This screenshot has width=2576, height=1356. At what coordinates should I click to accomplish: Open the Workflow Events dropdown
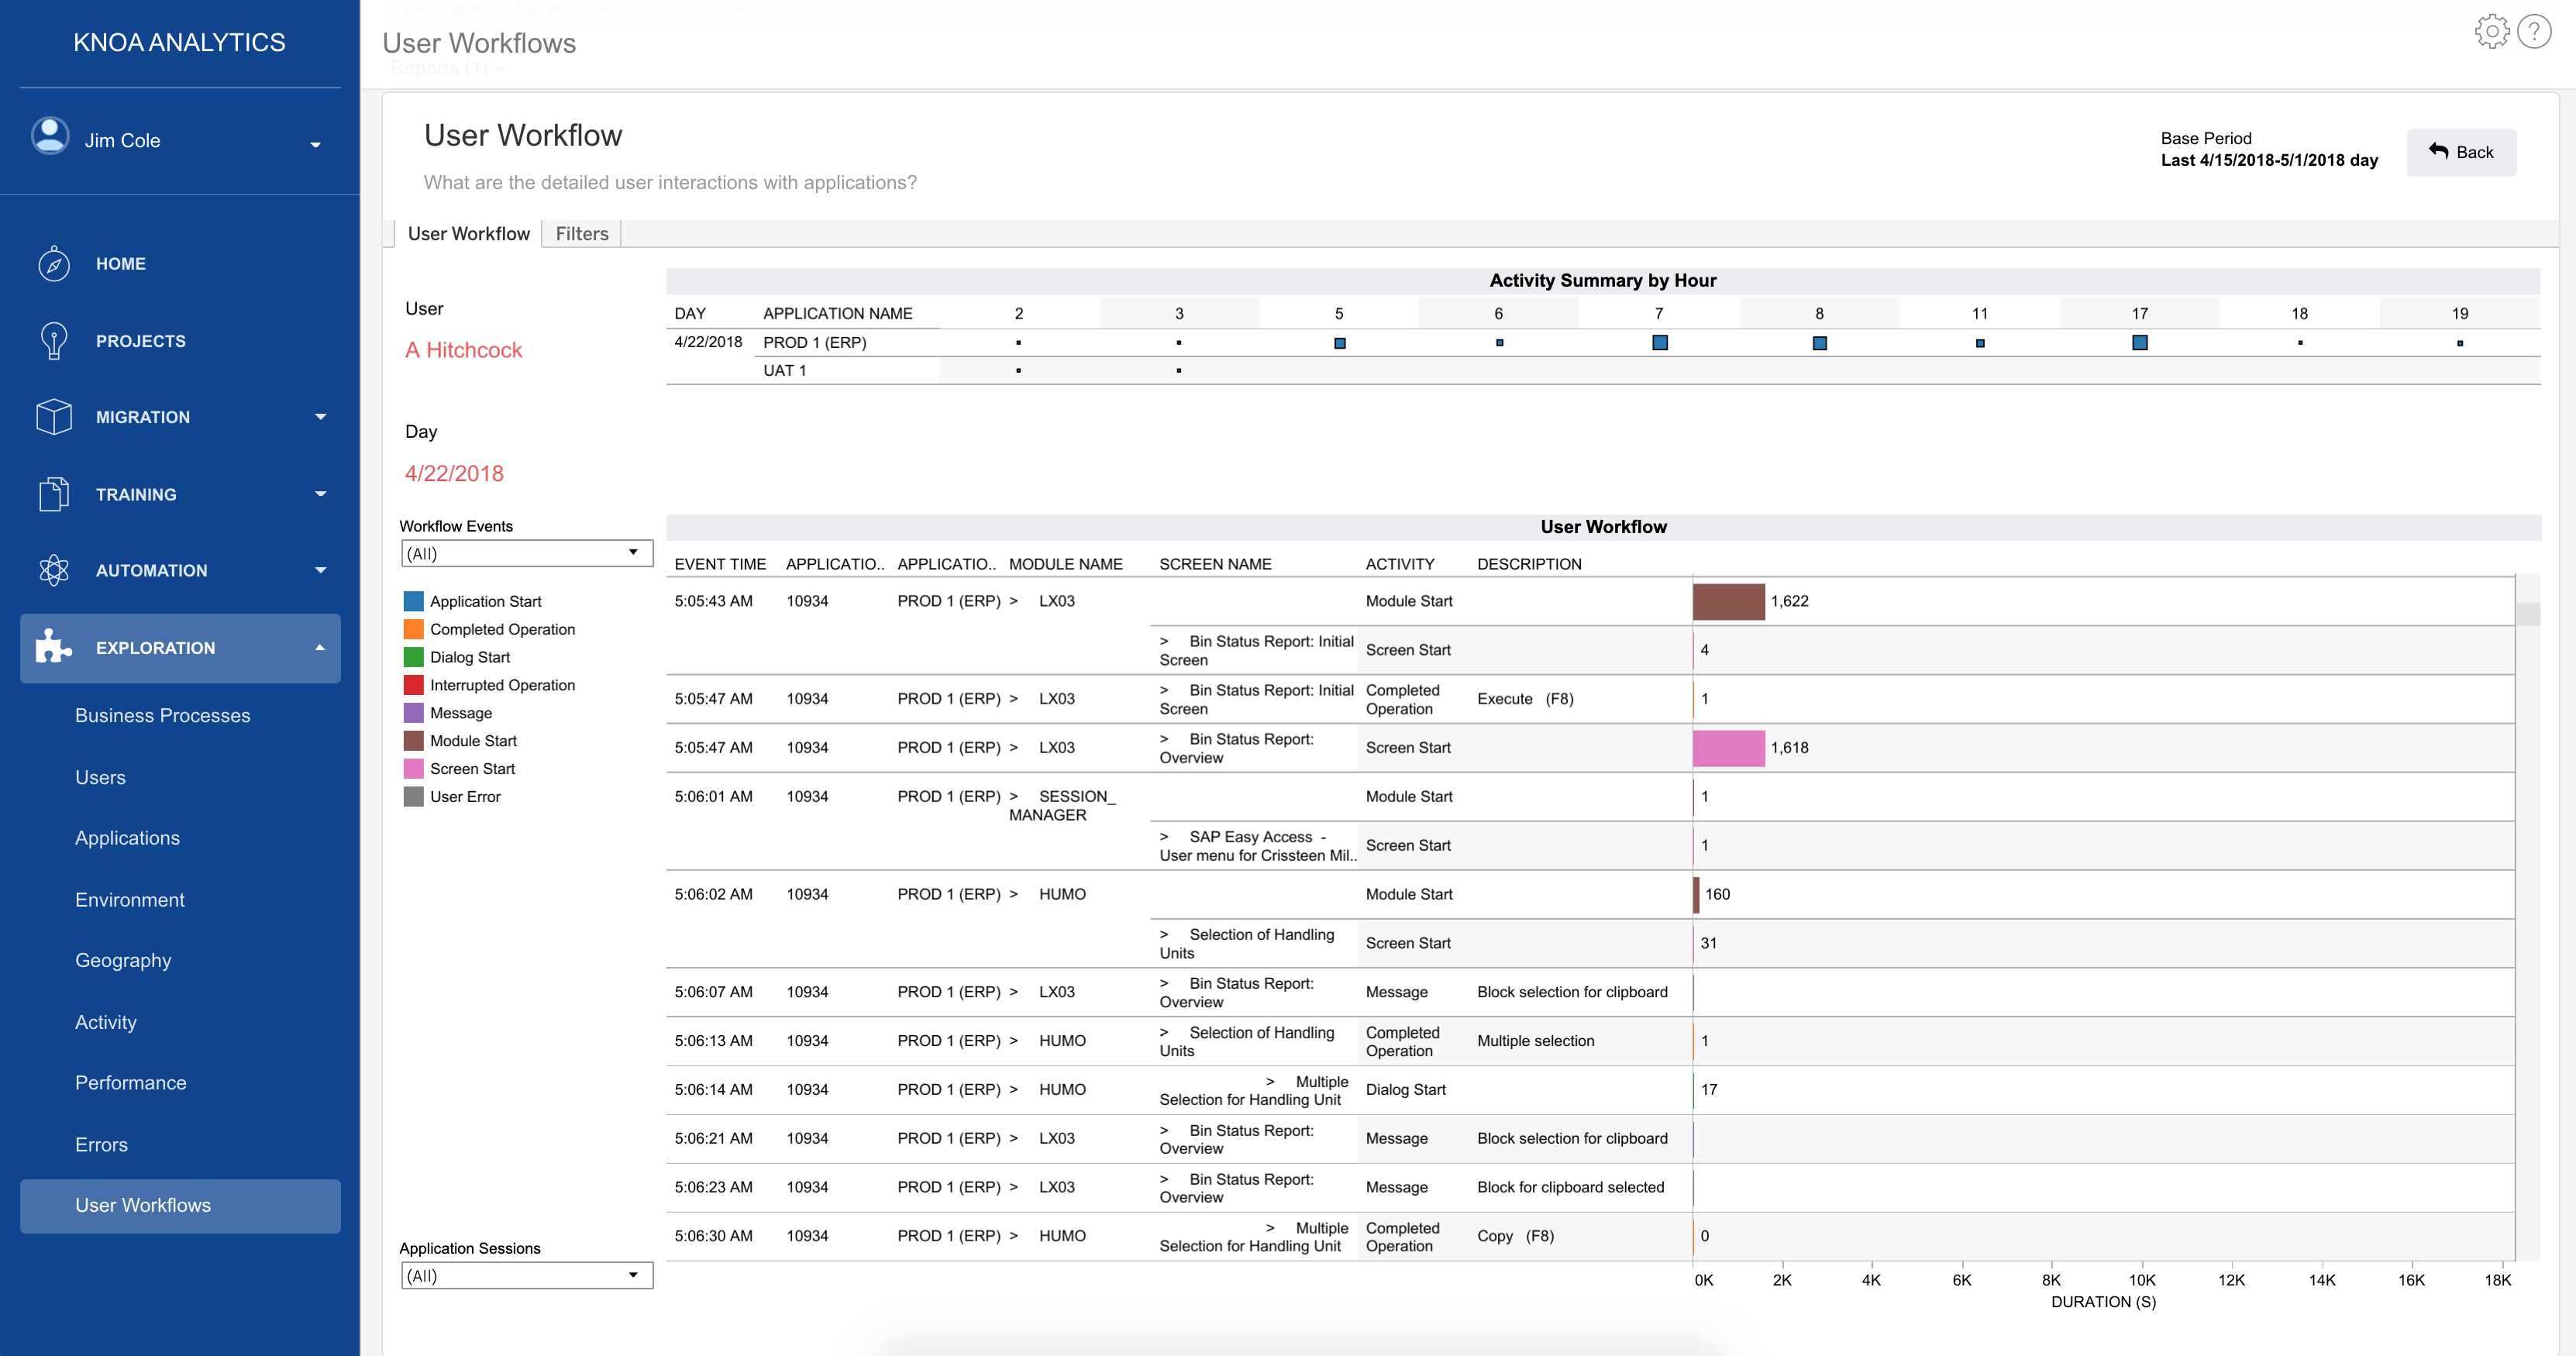click(x=526, y=553)
